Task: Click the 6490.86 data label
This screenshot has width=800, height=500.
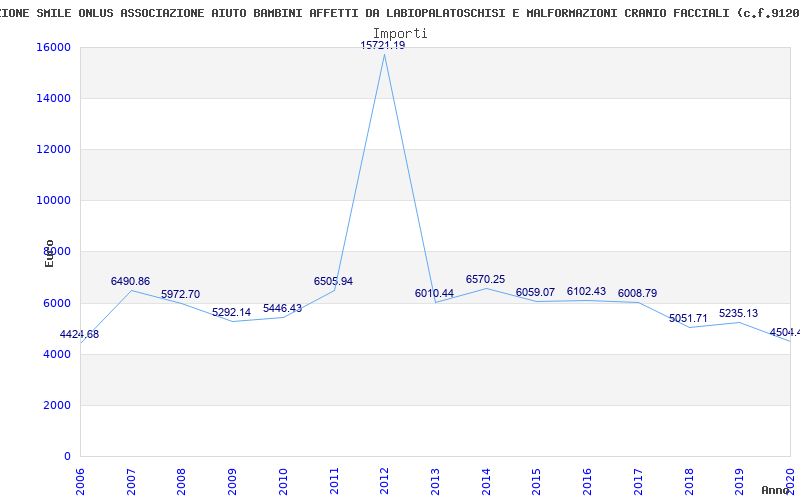Action: (130, 281)
